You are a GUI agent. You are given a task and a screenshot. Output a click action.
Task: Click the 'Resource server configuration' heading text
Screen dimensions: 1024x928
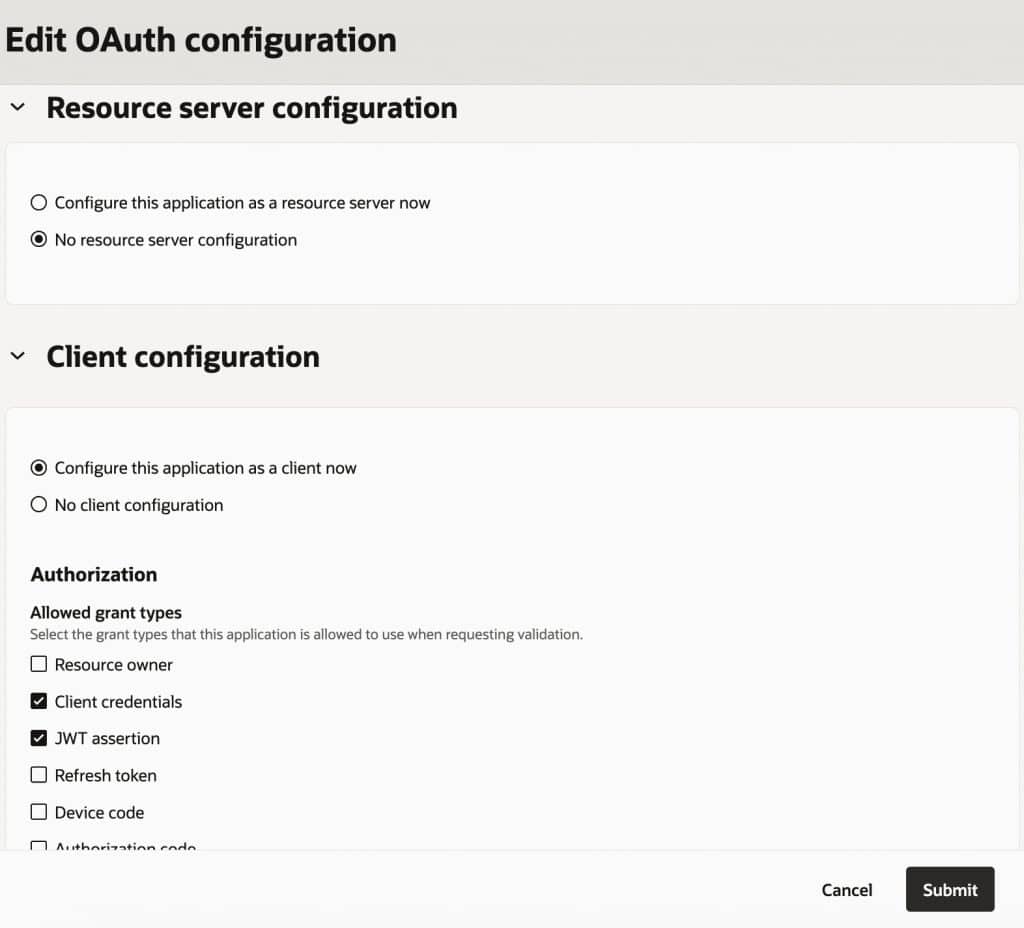(251, 107)
